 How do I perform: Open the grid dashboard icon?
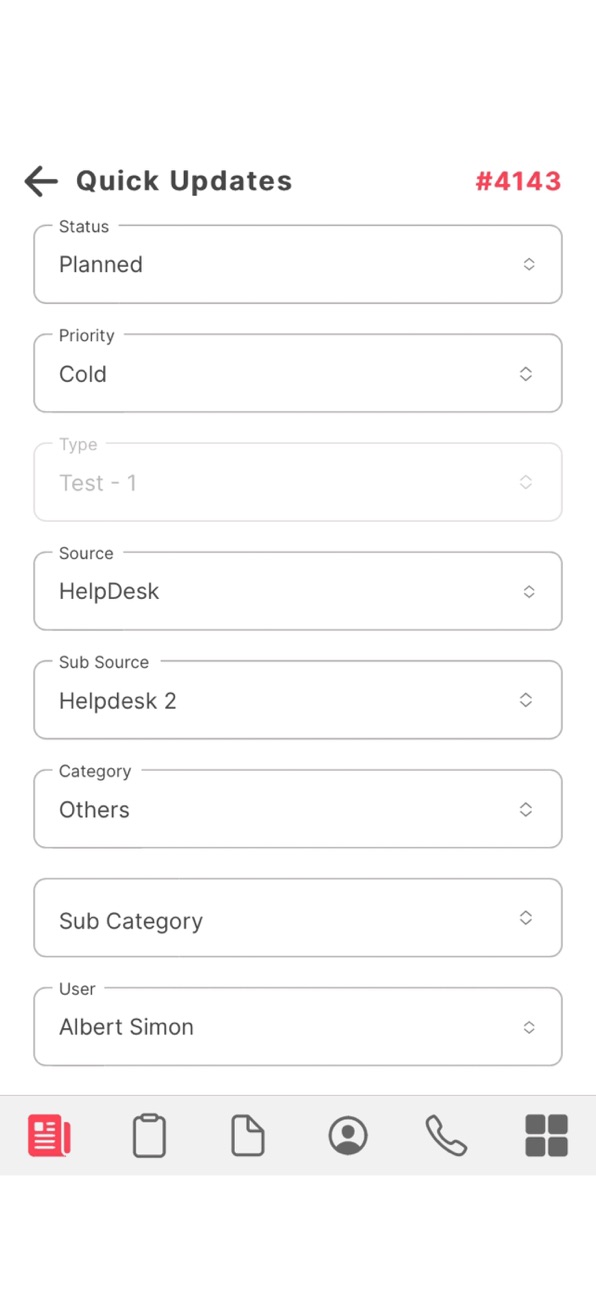(546, 1136)
